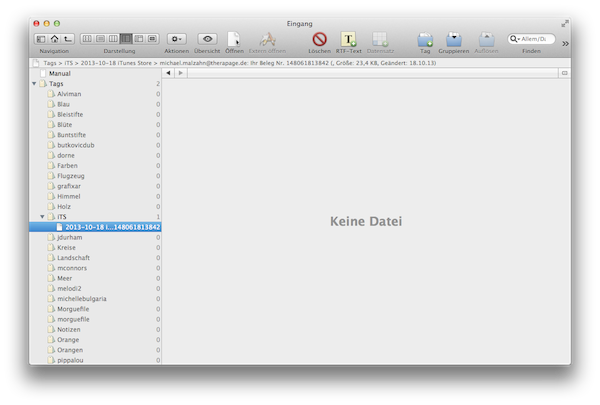The image size is (600, 405).
Task: Select the 2013-10-18 document row
Action: [x=95, y=227]
